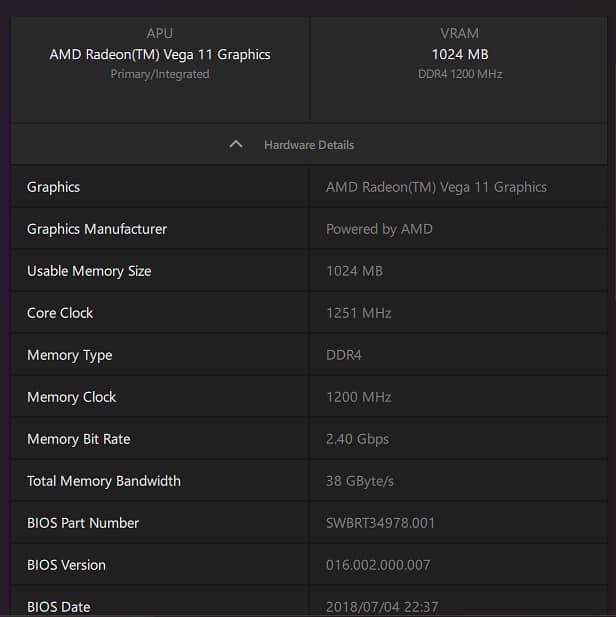This screenshot has width=616, height=617.
Task: Select the '2.40 Gbps' value
Action: (x=357, y=439)
